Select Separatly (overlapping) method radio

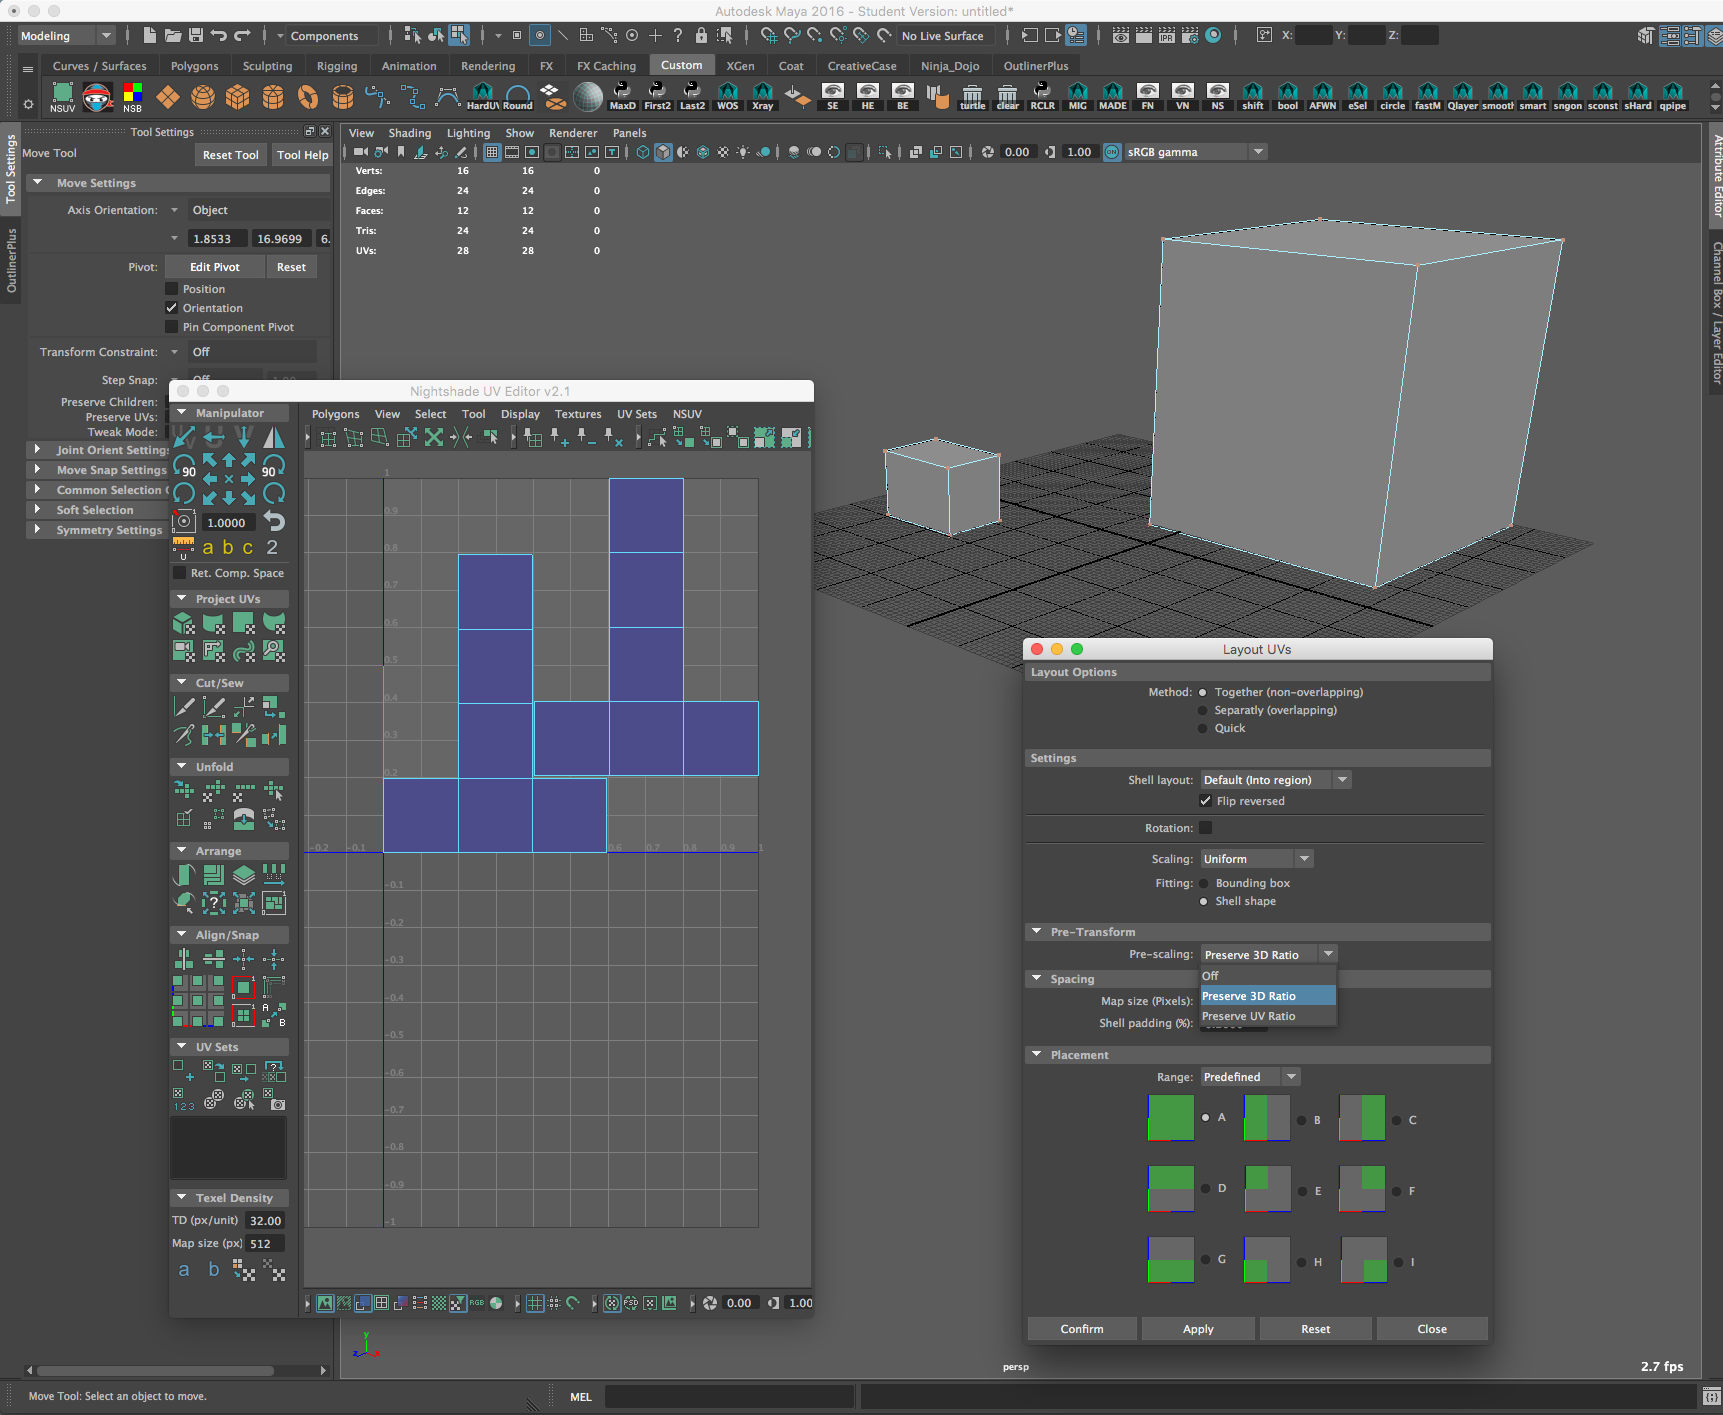click(1203, 710)
